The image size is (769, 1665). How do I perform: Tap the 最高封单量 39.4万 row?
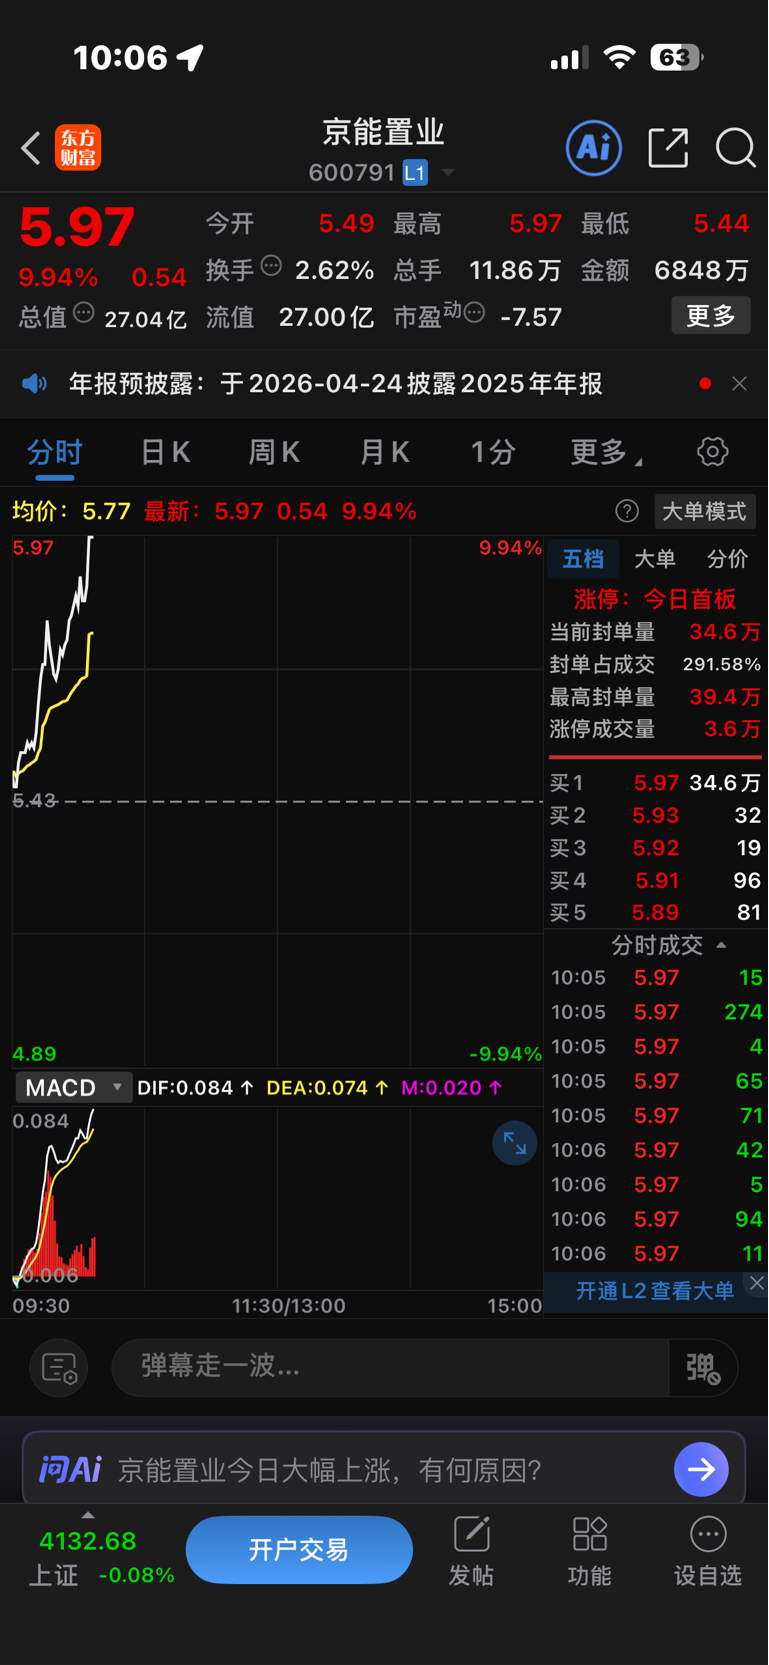tap(656, 697)
